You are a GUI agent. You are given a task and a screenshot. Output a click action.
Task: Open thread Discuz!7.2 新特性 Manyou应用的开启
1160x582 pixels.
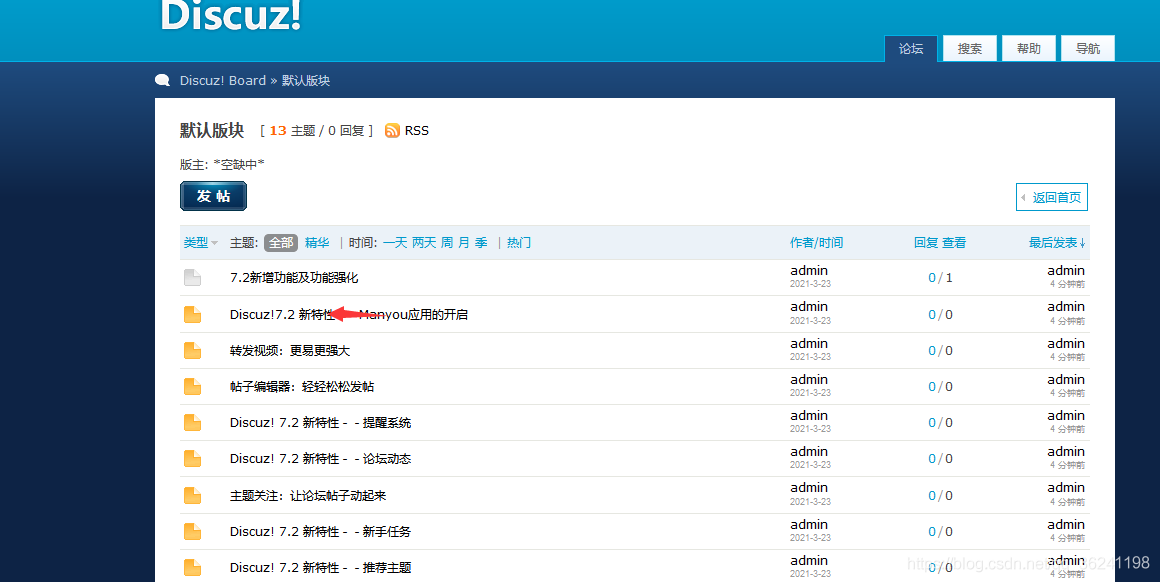coord(348,314)
